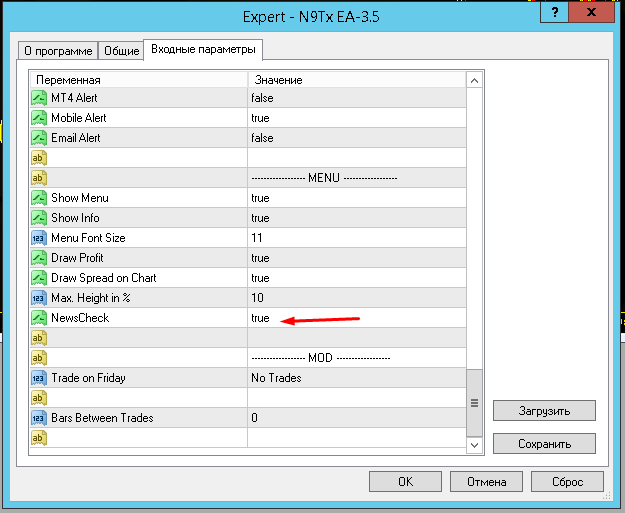This screenshot has height=513, width=625.
Task: Select the MOD separator value cell
Action: click(357, 358)
